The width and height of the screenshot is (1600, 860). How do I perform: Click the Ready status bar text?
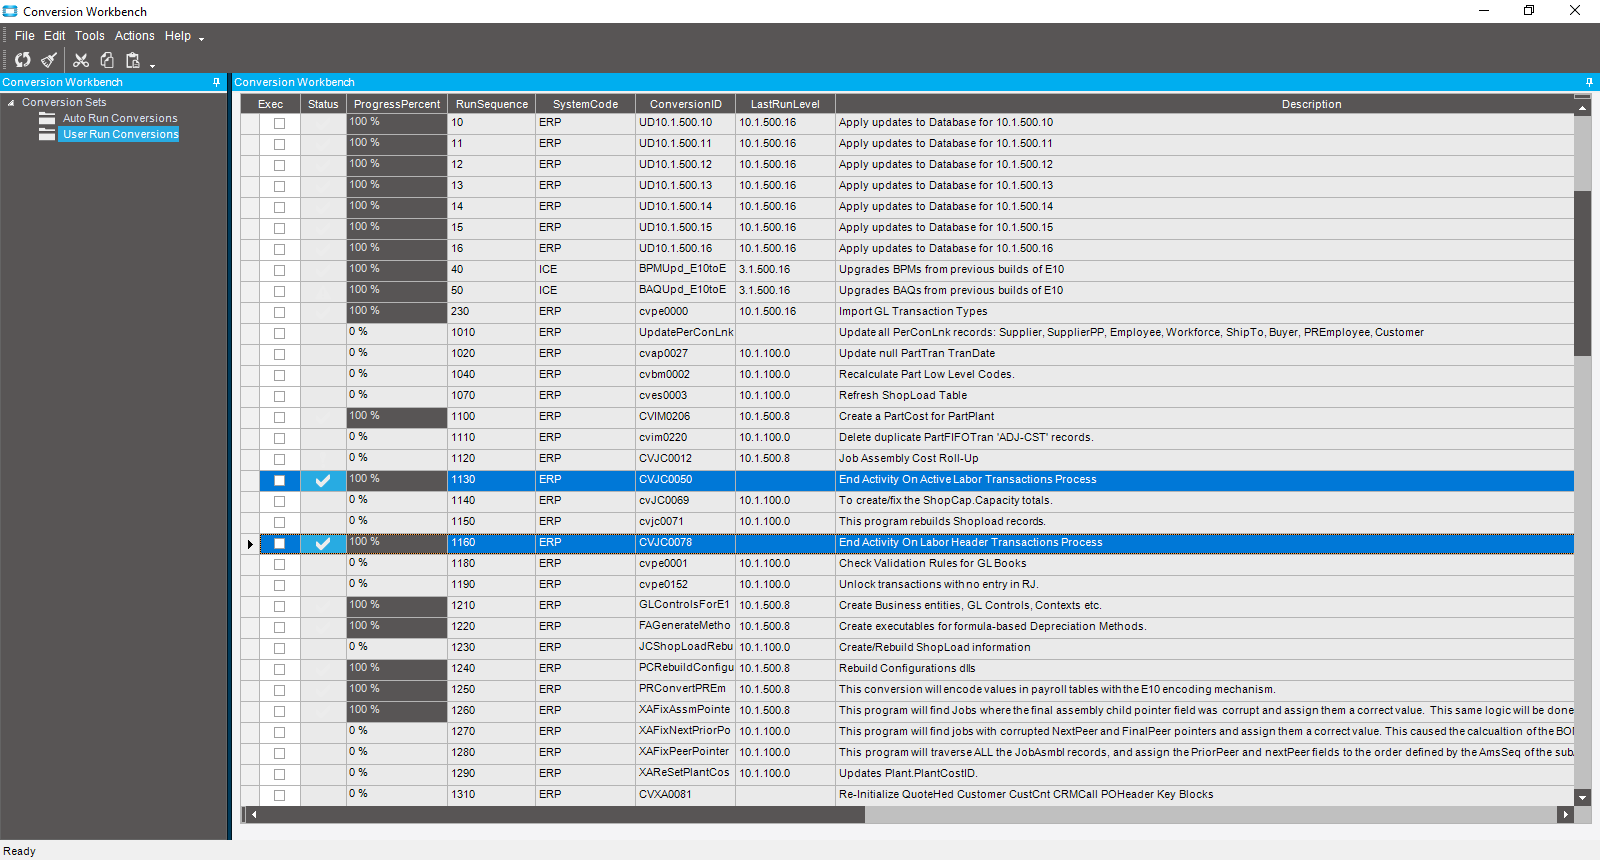19,852
